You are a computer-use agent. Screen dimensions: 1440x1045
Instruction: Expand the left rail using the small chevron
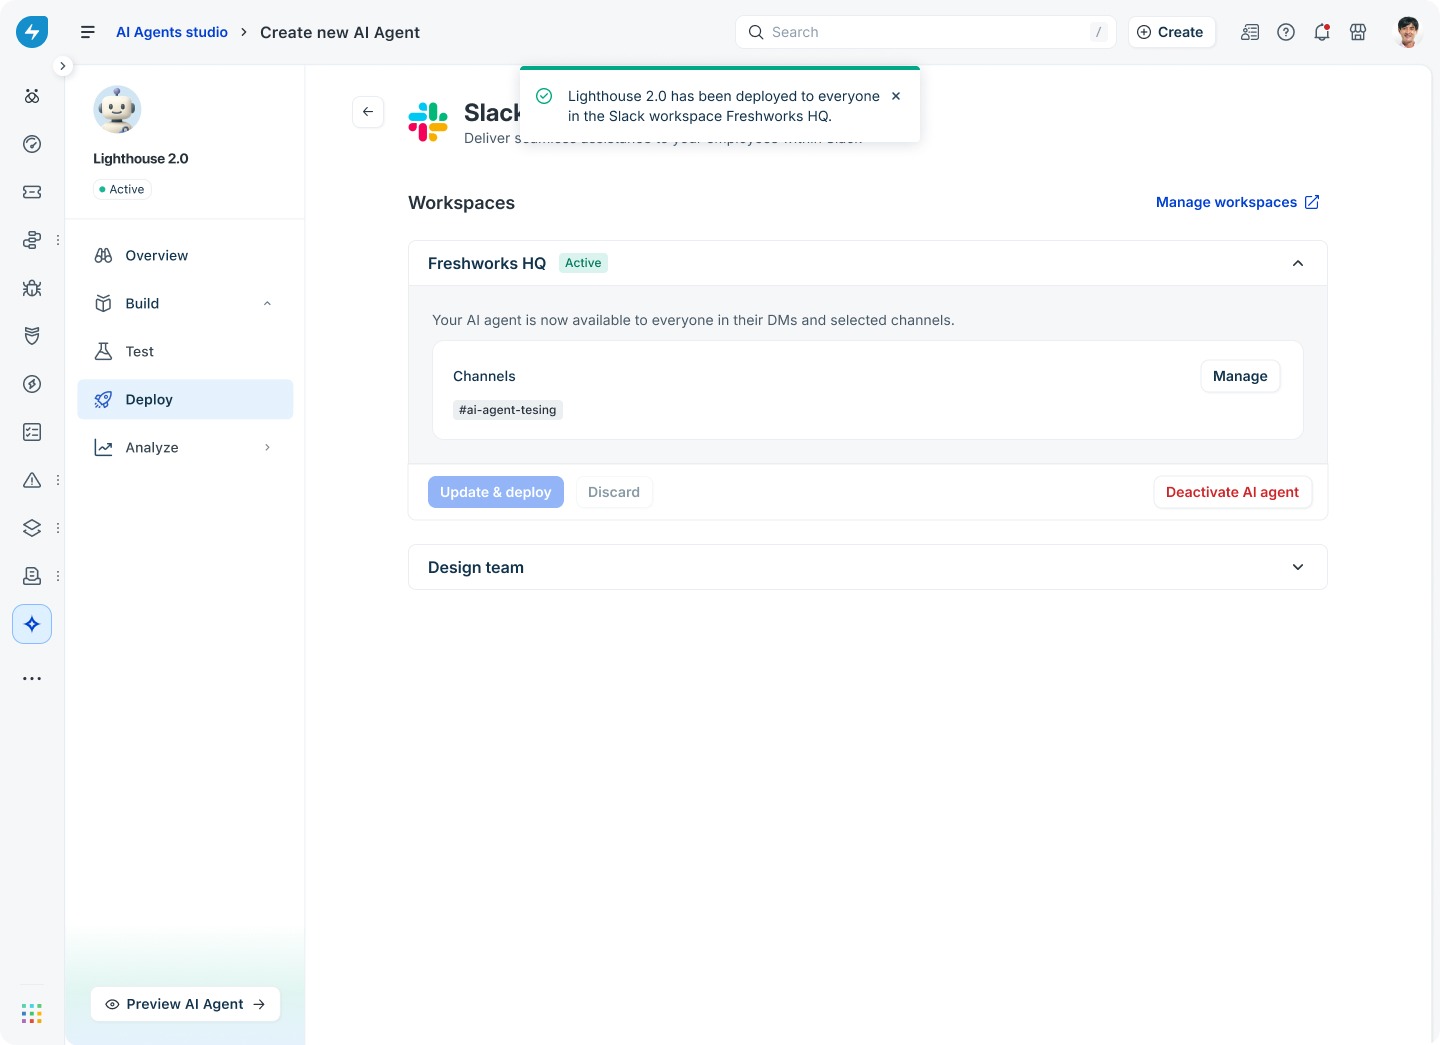62,66
